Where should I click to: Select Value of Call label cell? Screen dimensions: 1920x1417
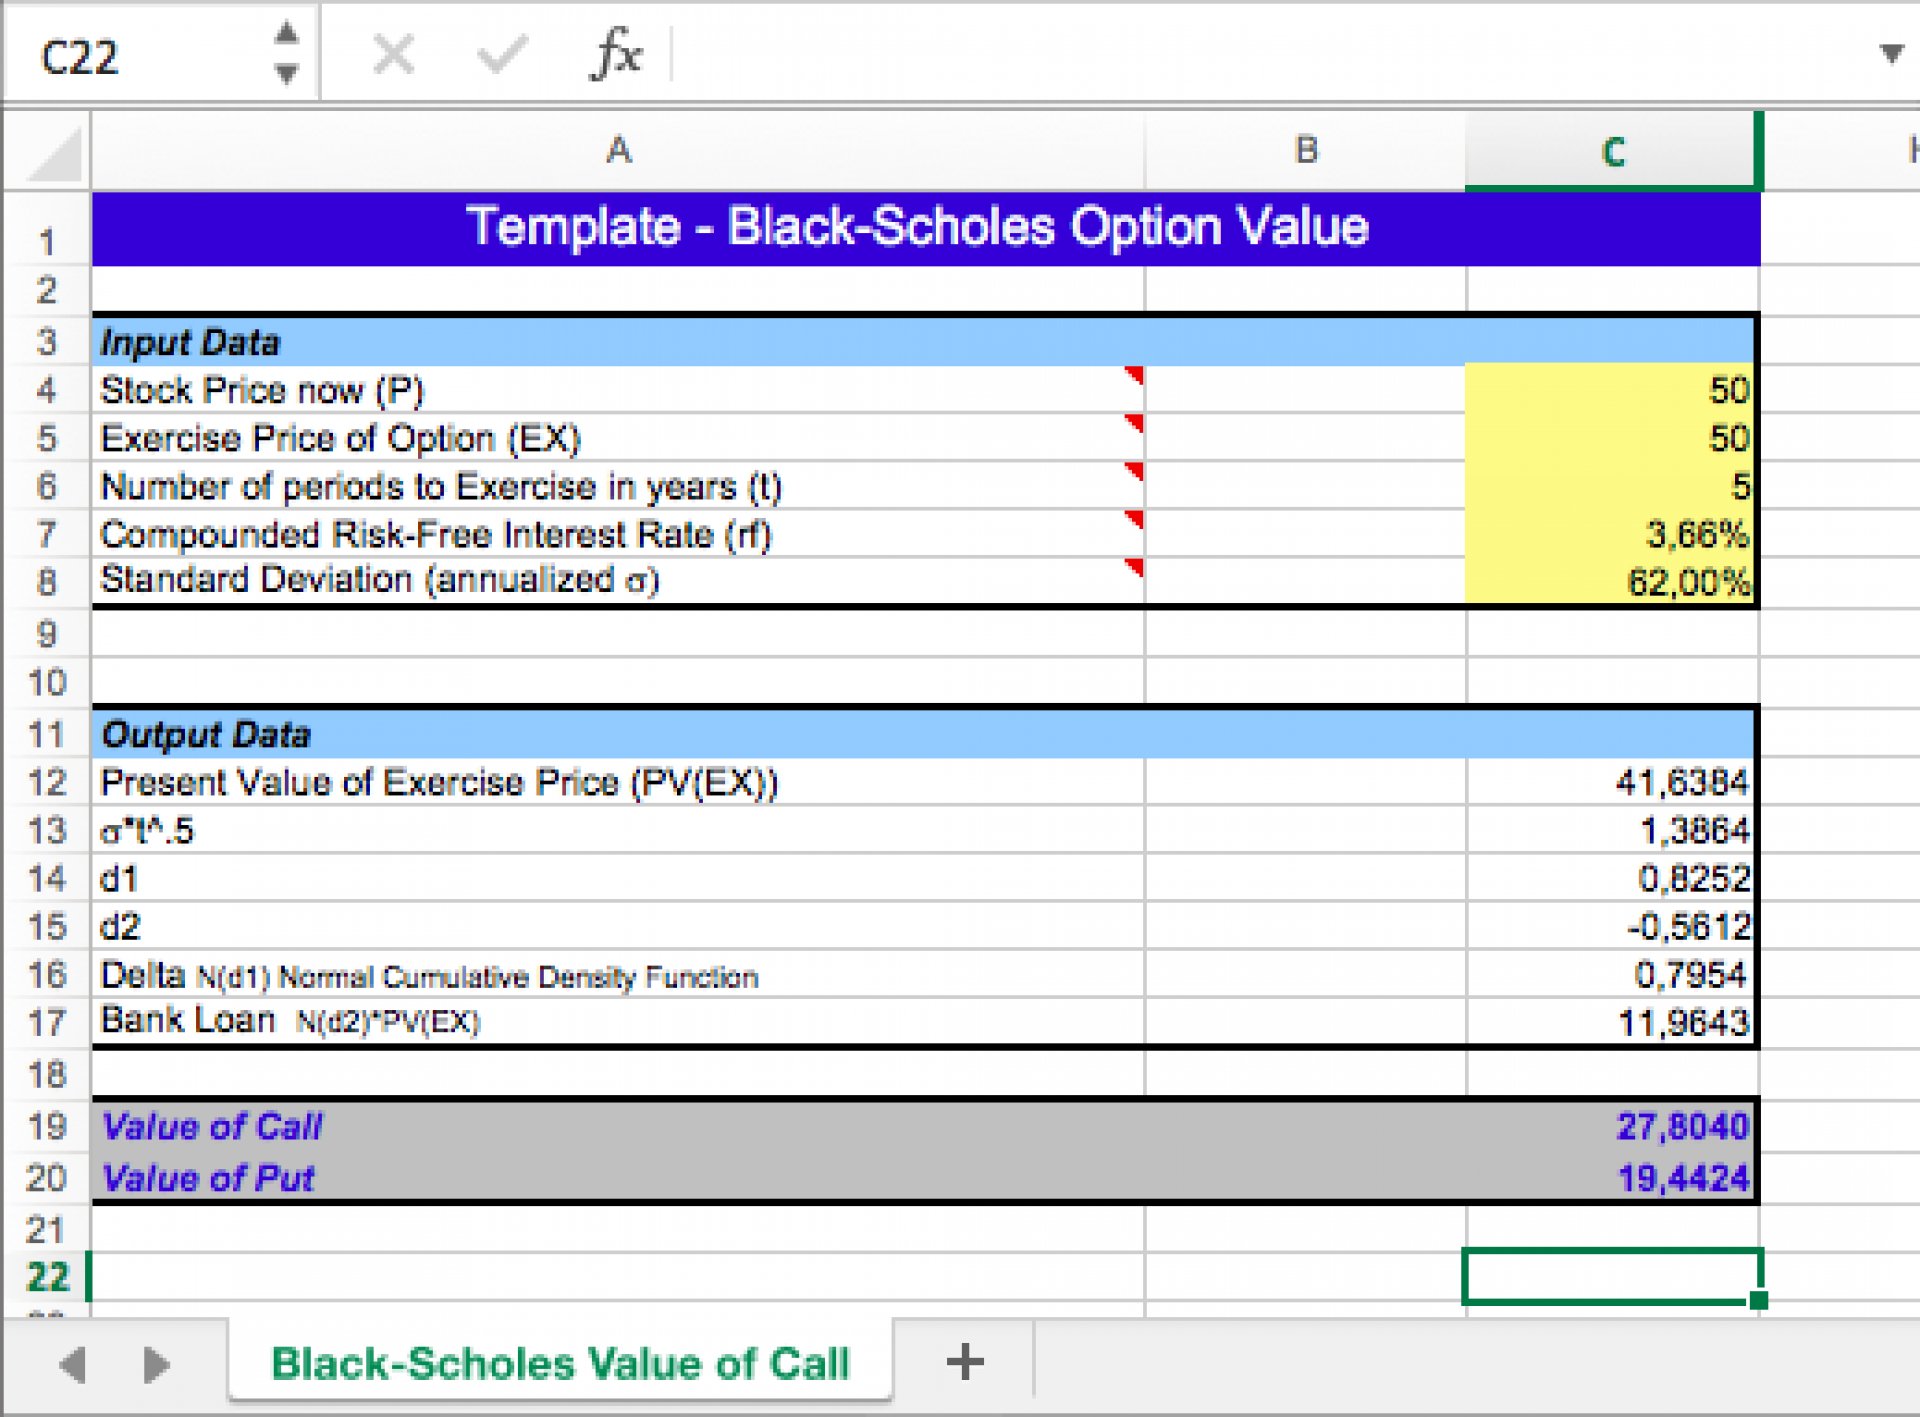click(x=618, y=1126)
